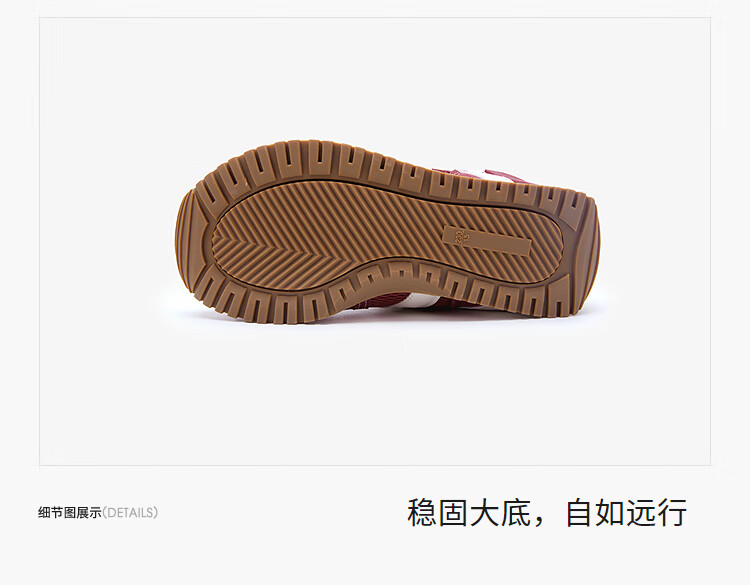Click the character 行 ending the slogan

pyautogui.click(x=673, y=513)
